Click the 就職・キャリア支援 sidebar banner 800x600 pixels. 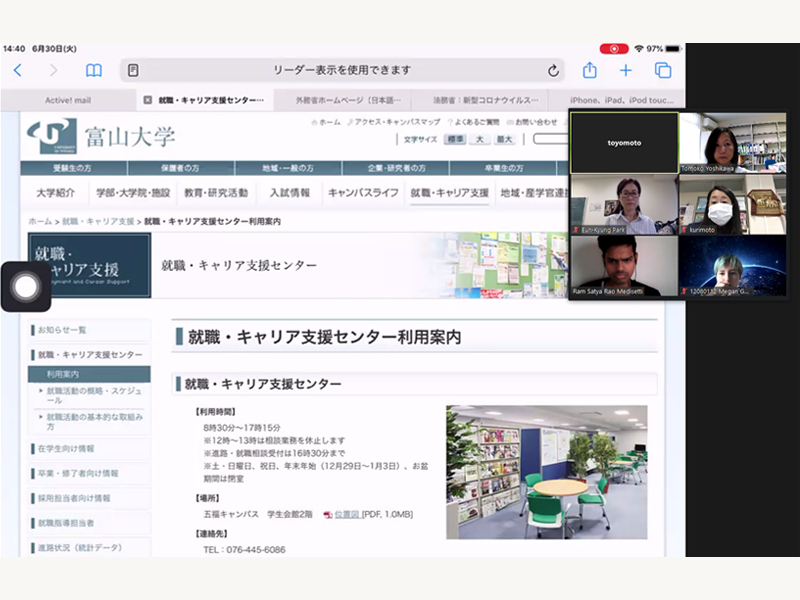click(x=89, y=265)
